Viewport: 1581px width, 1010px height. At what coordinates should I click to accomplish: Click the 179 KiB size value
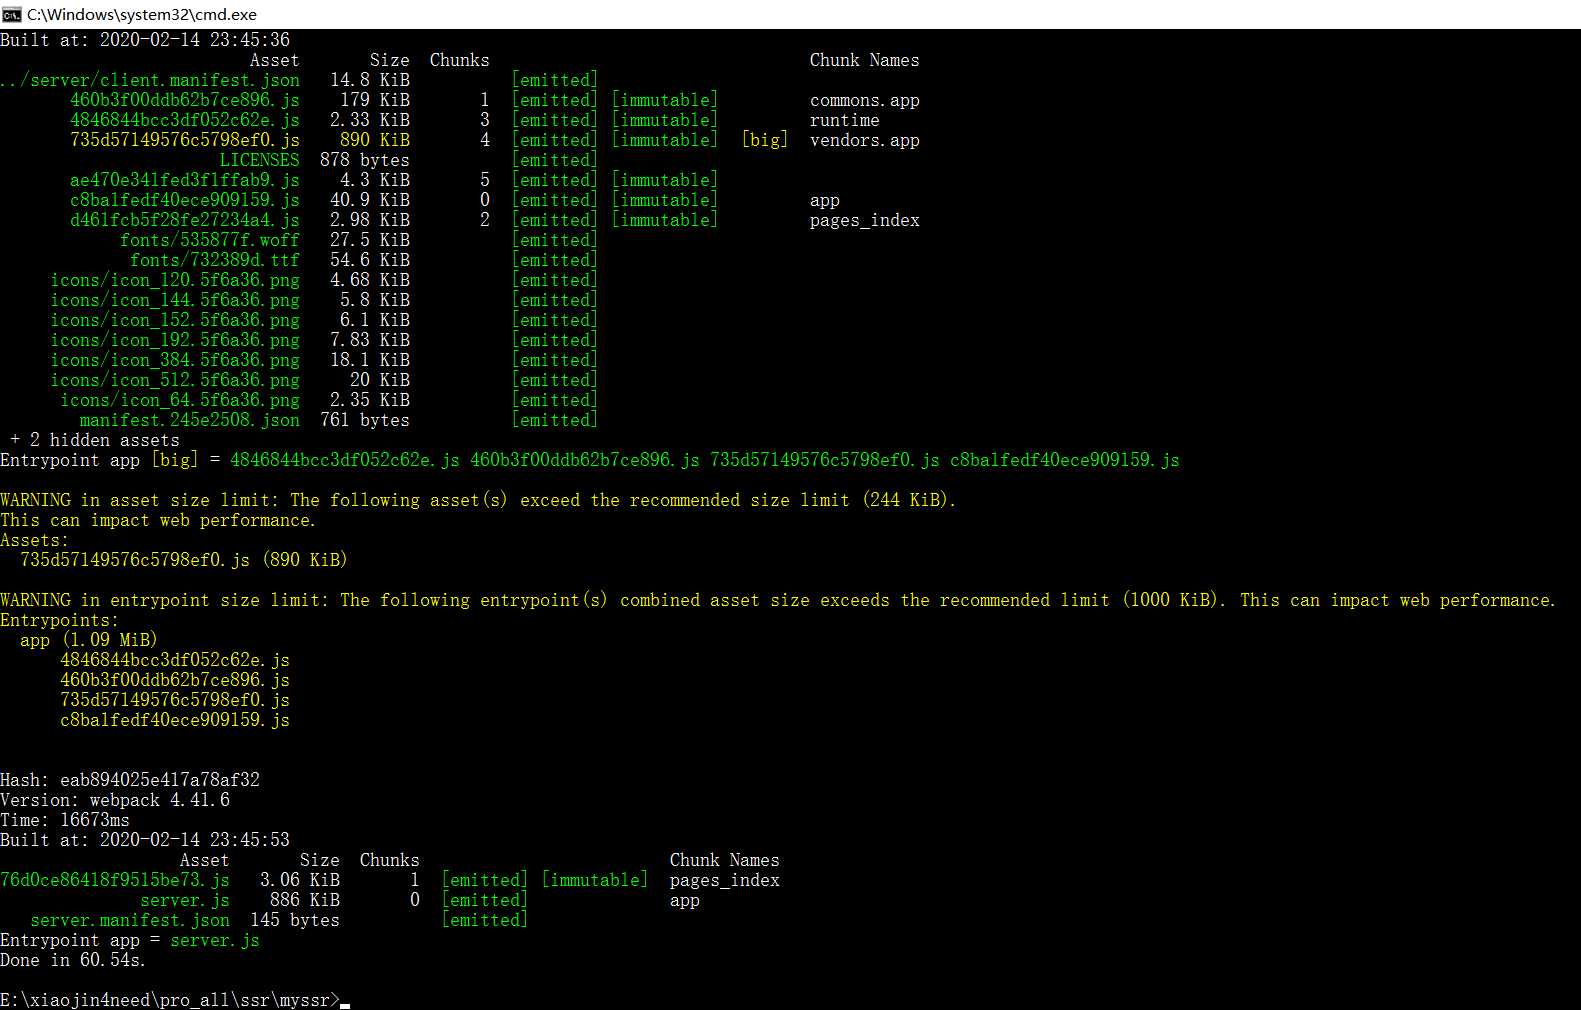(375, 100)
